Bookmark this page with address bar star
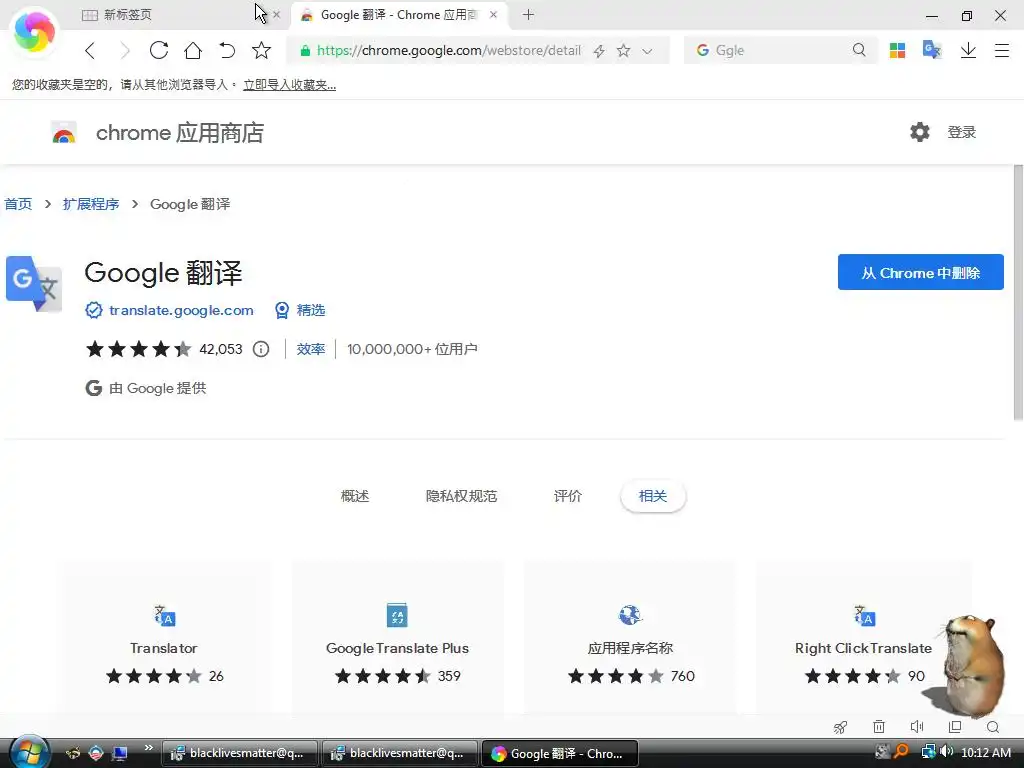Viewport: 1024px width, 768px height. tap(624, 50)
